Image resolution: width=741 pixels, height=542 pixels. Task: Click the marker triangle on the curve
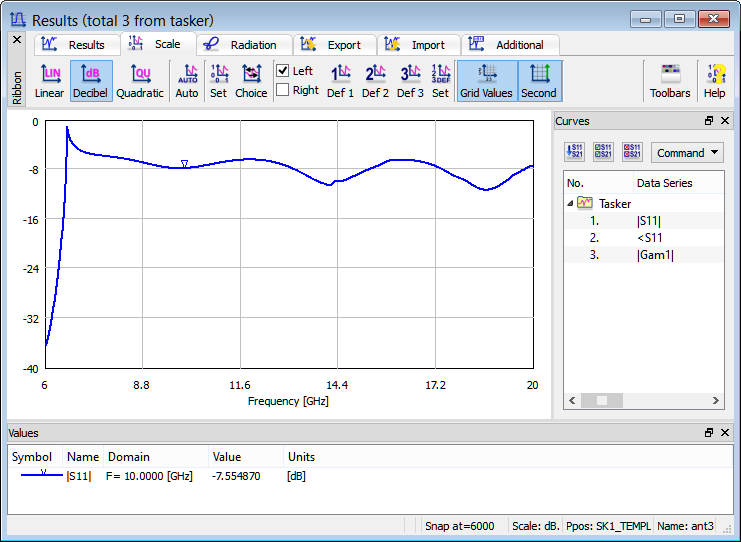pyautogui.click(x=184, y=164)
